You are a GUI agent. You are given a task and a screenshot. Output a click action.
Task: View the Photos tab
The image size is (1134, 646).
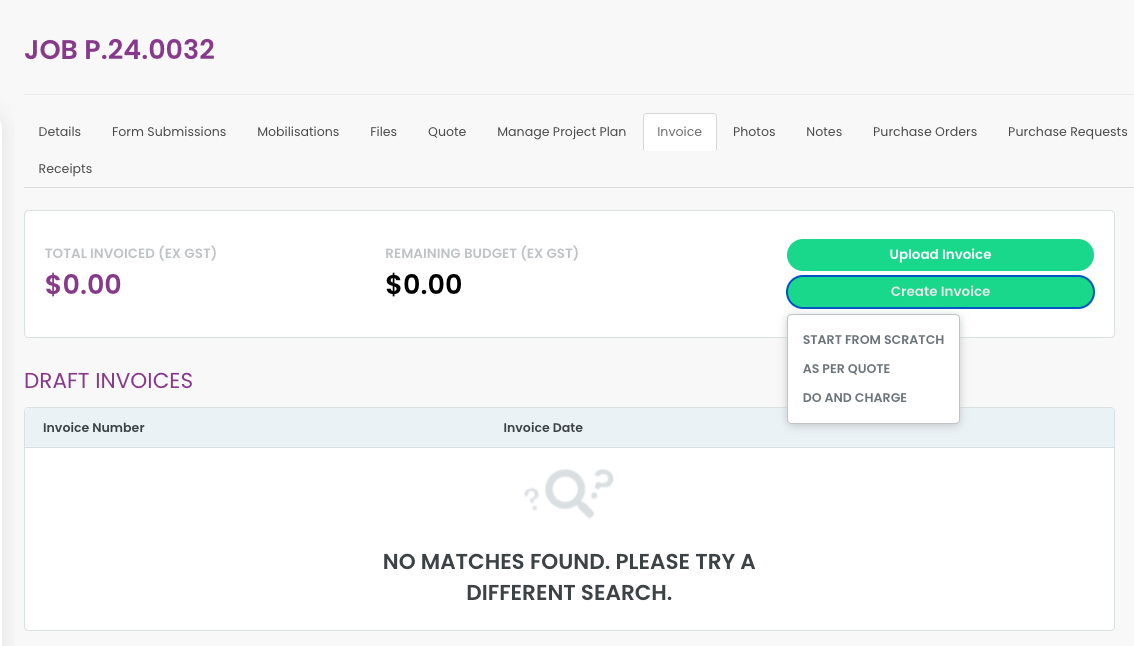coord(754,132)
